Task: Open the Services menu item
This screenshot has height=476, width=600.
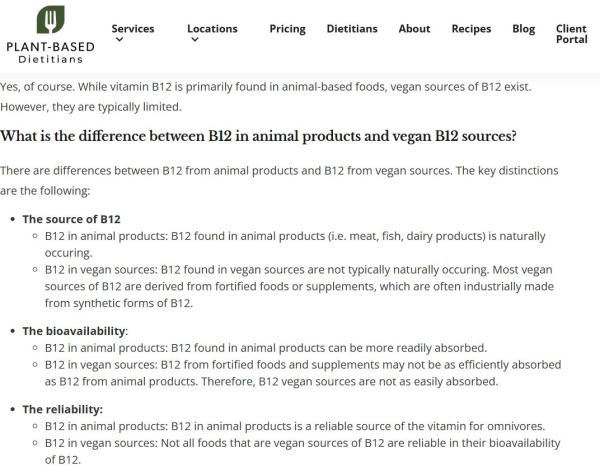Action: 133,29
